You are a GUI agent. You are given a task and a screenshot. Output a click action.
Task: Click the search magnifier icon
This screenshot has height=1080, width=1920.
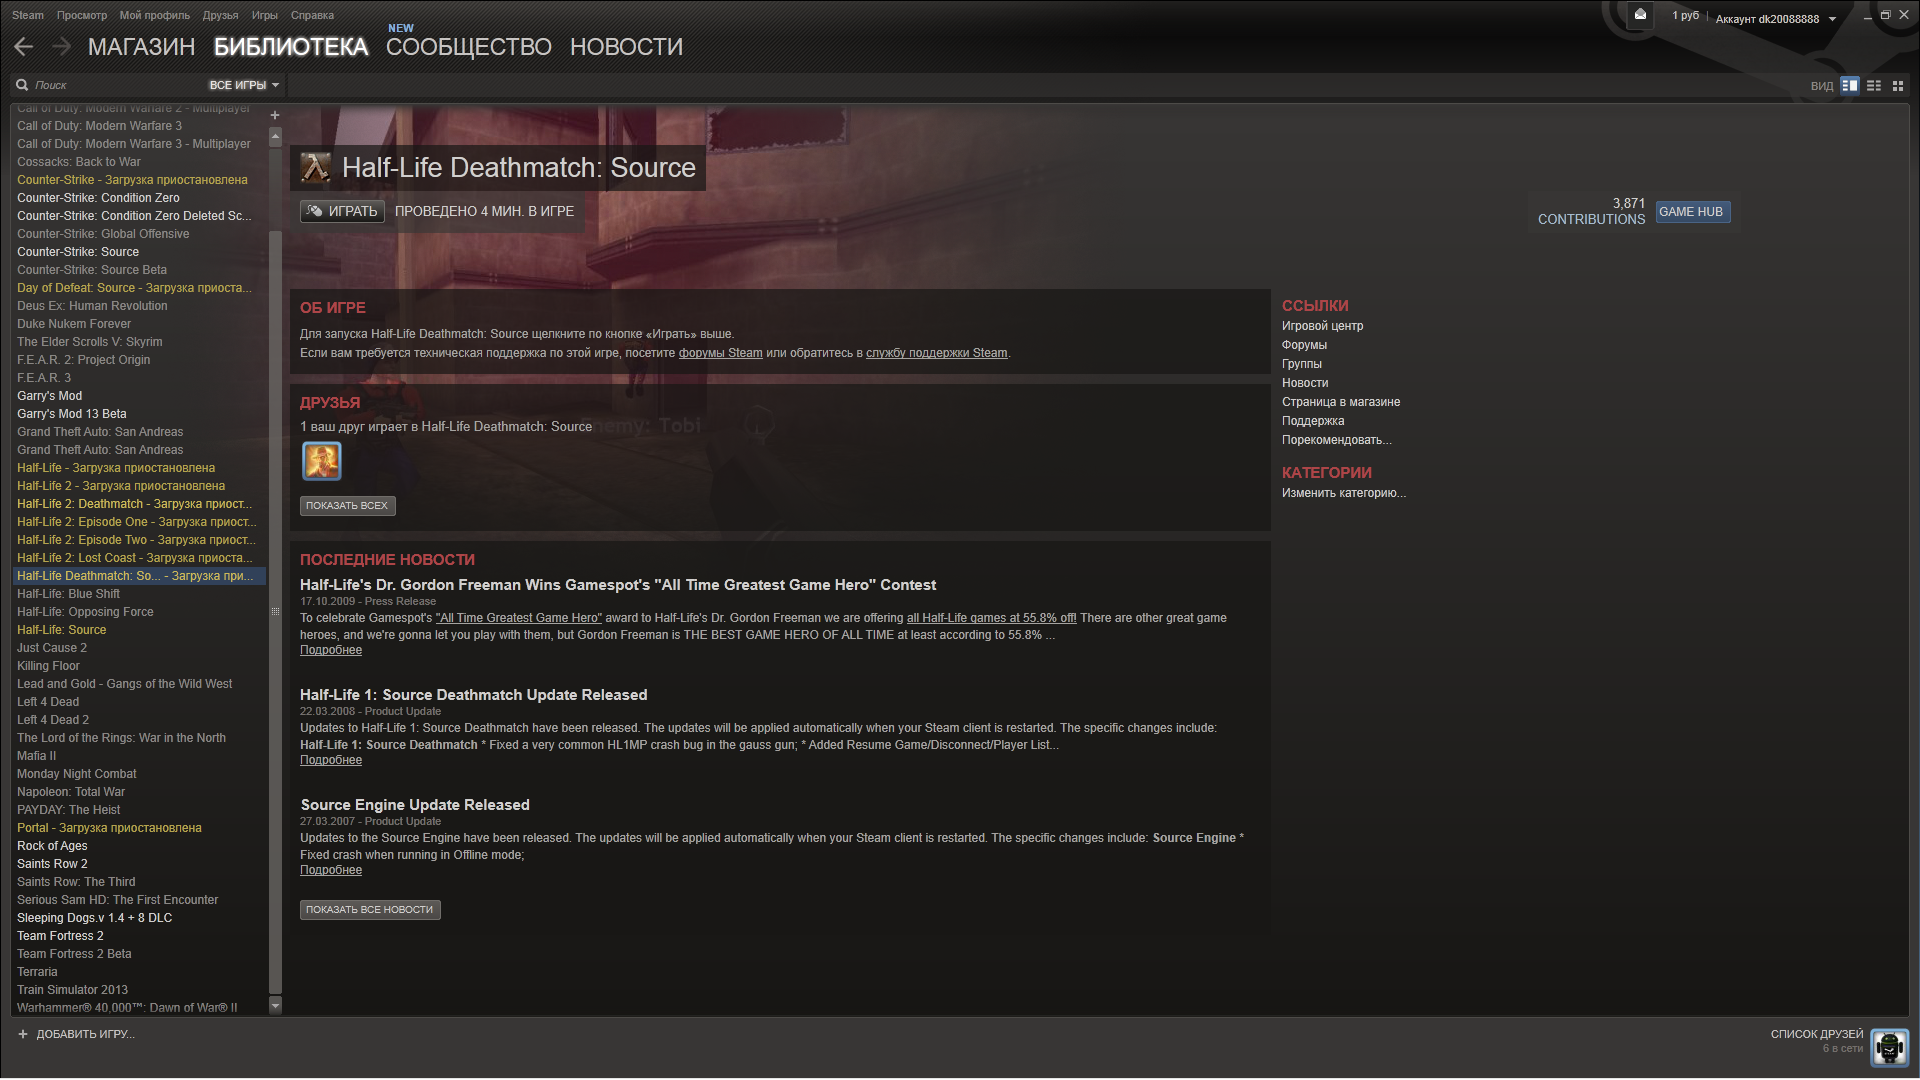pyautogui.click(x=22, y=85)
